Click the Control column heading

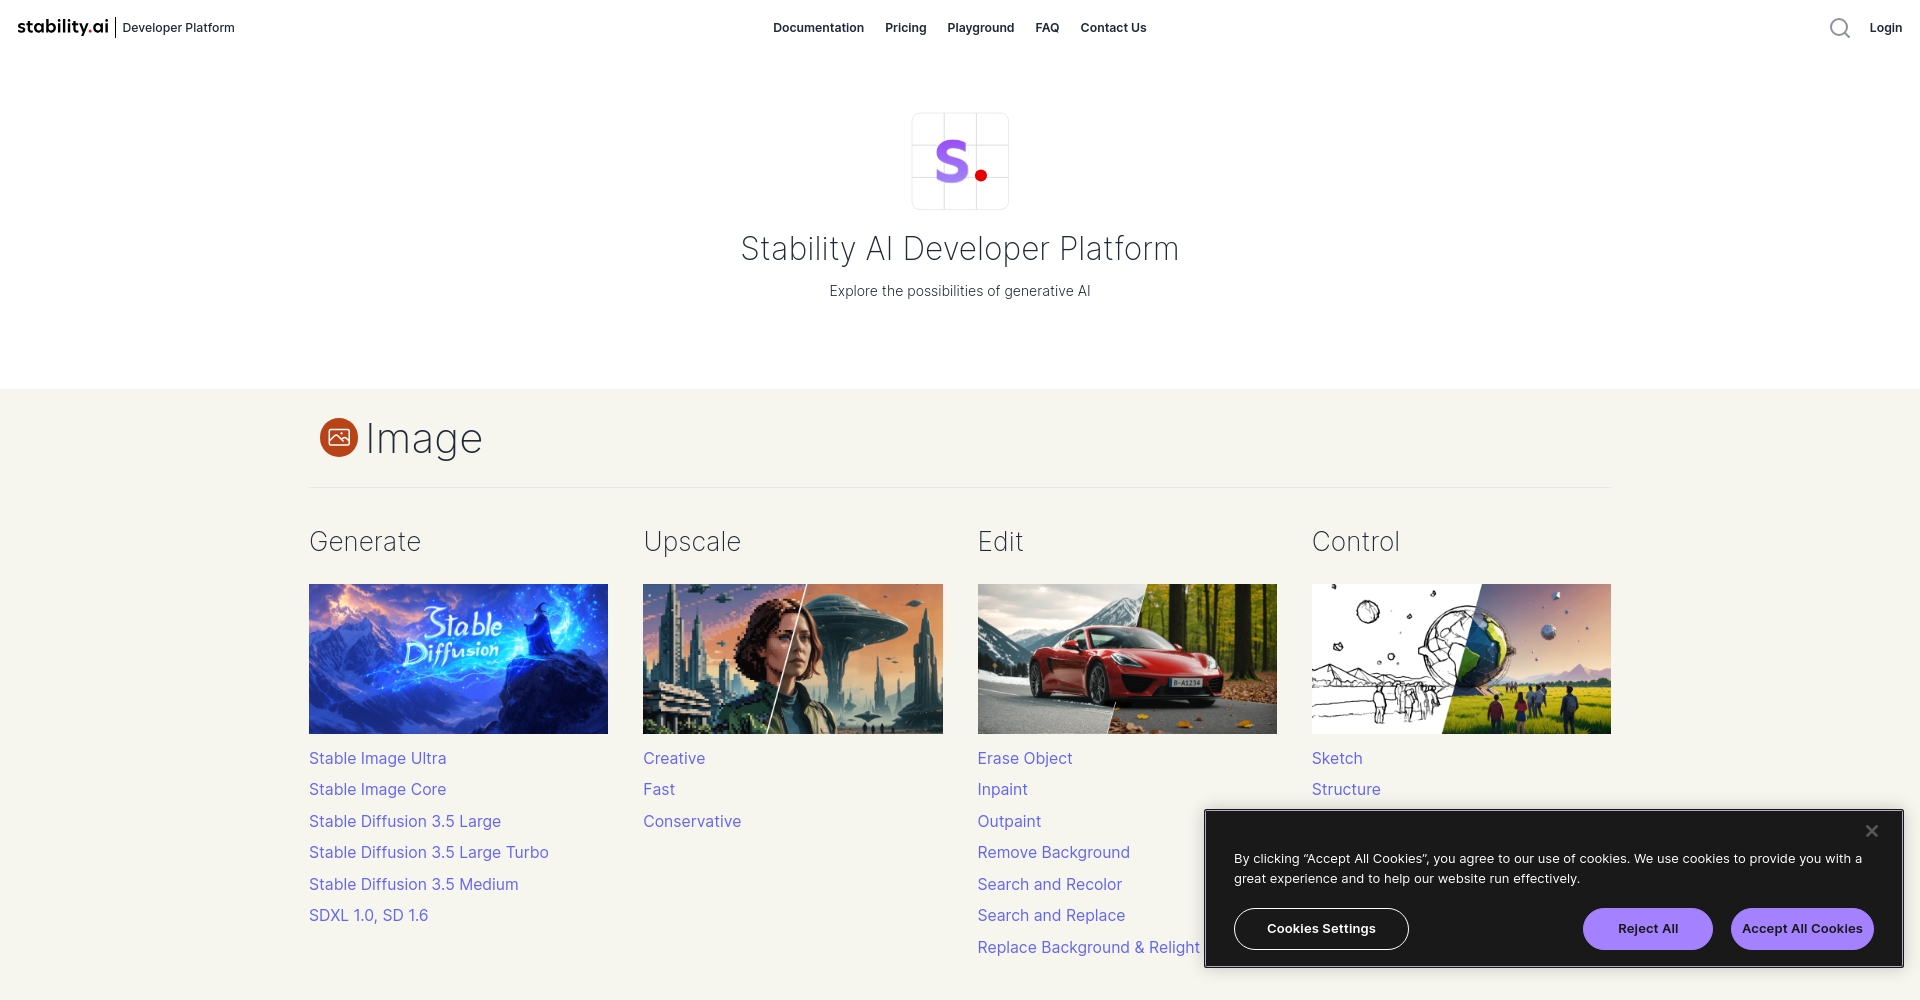1355,541
